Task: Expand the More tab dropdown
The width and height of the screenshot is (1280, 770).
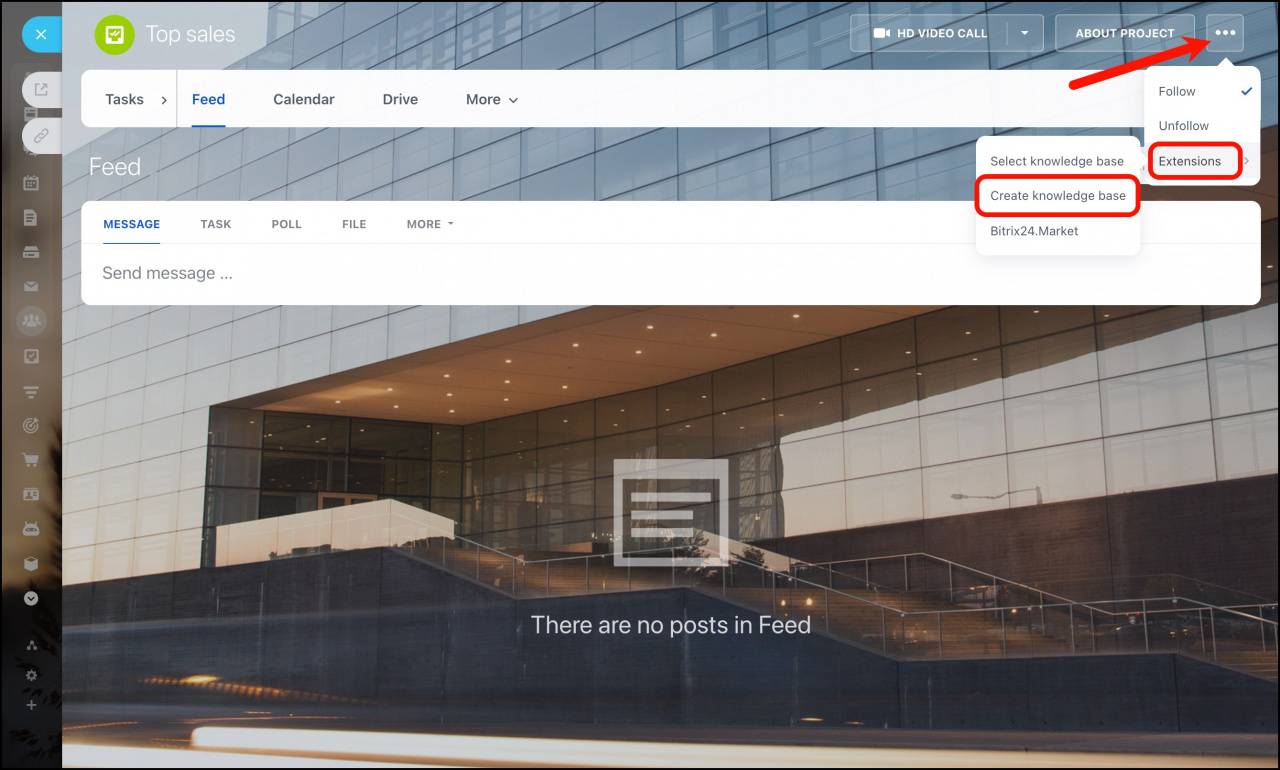Action: [x=492, y=99]
